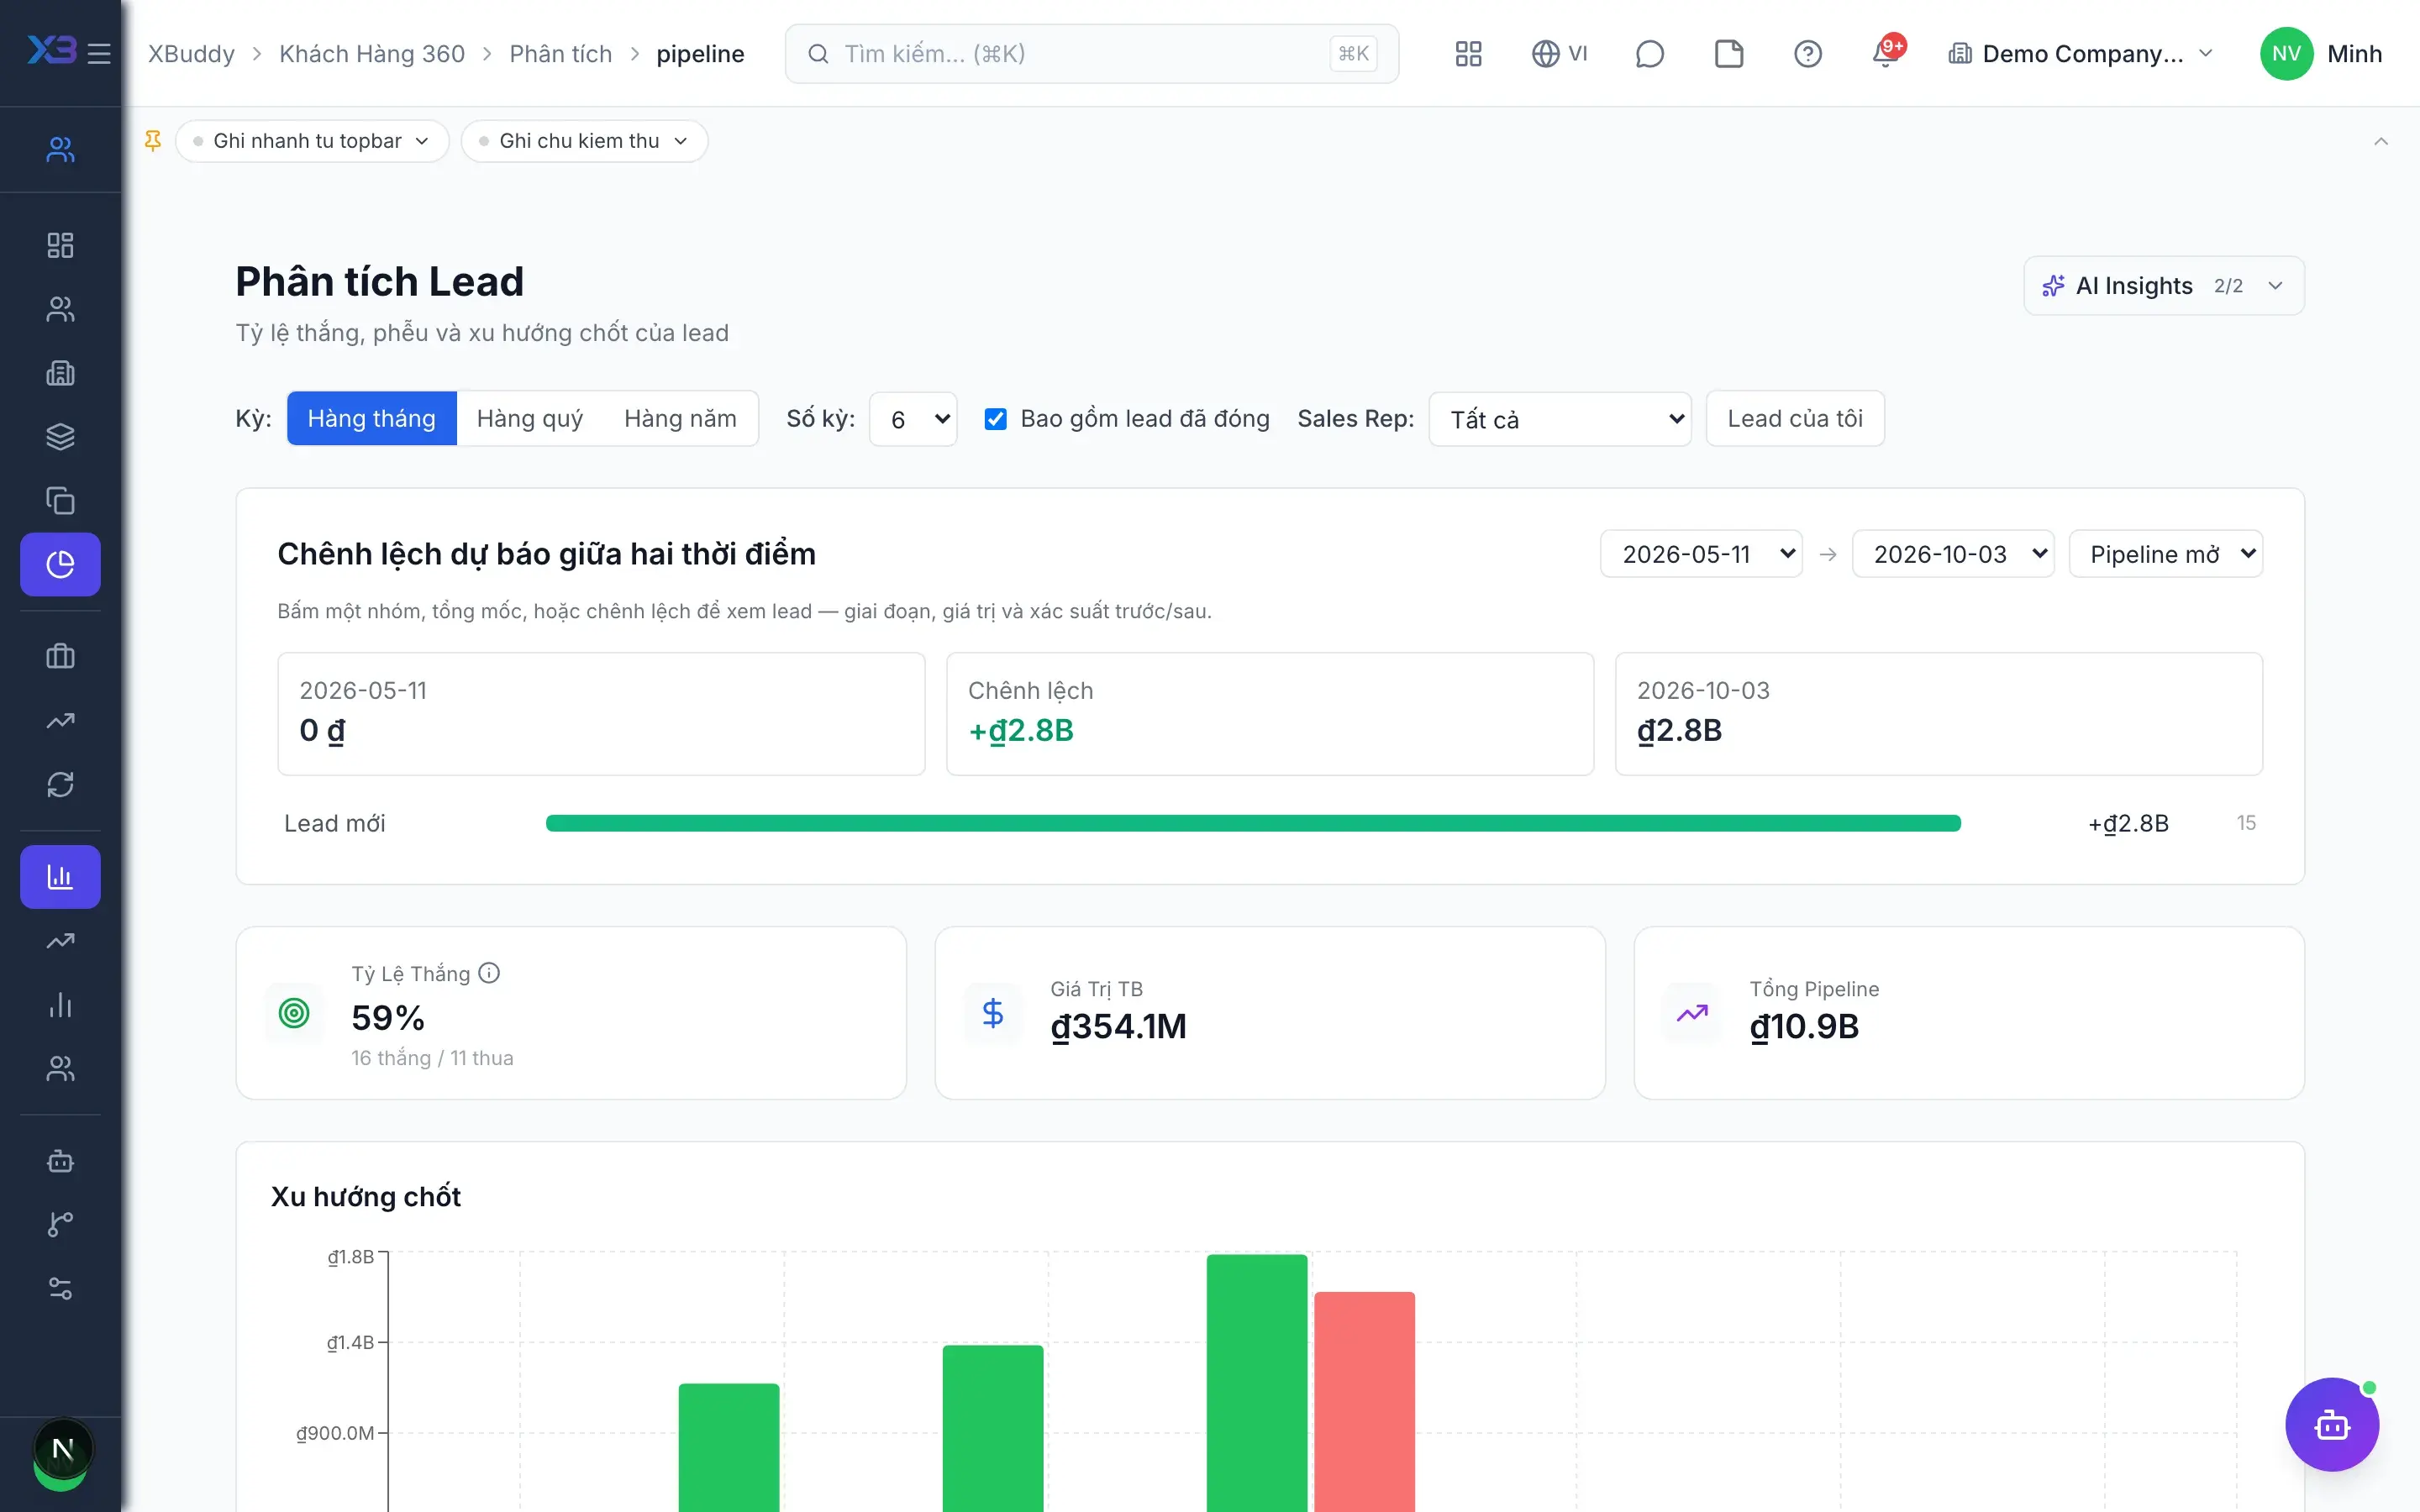Viewport: 2420px width, 1512px height.
Task: Open the pie chart sidebar icon
Action: [60, 564]
